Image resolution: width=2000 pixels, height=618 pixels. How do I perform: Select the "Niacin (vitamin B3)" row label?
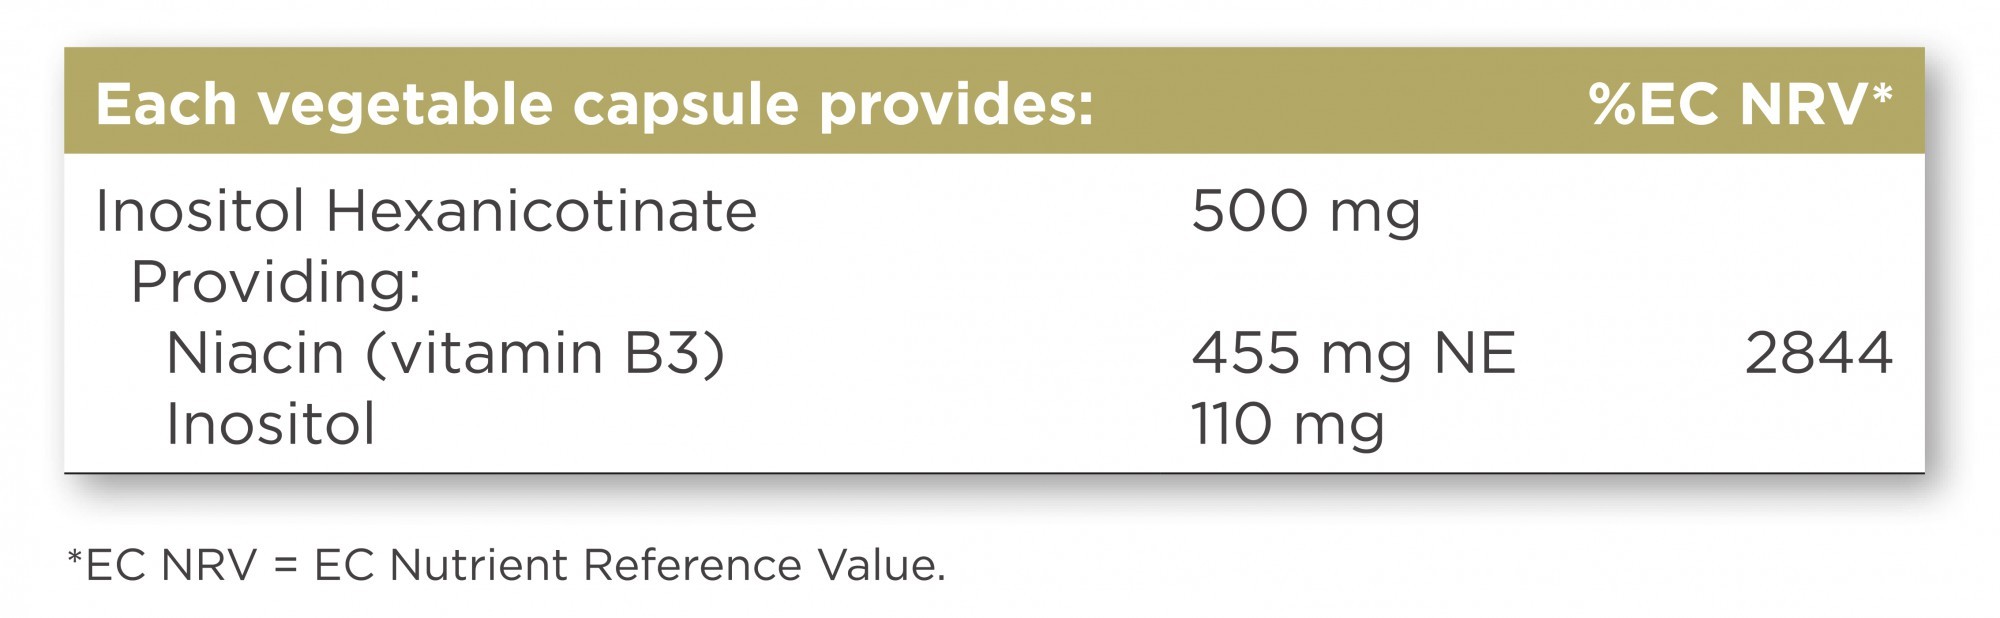[x=445, y=353]
